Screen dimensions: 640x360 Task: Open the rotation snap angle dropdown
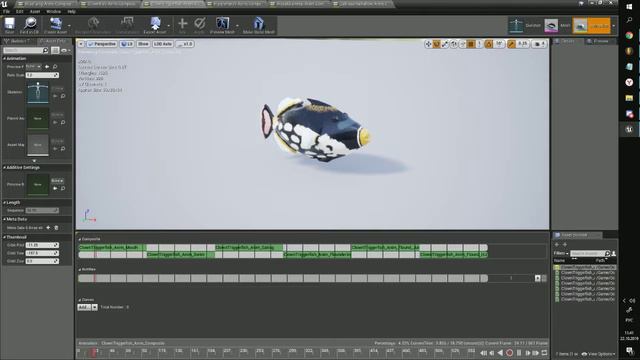[x=499, y=44]
